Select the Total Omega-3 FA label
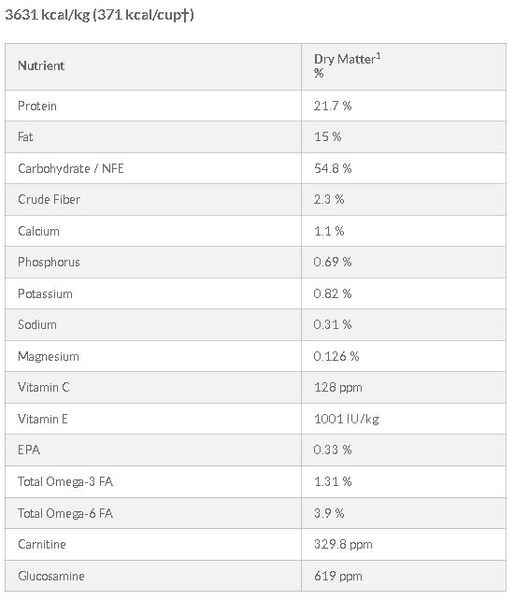 tap(65, 482)
